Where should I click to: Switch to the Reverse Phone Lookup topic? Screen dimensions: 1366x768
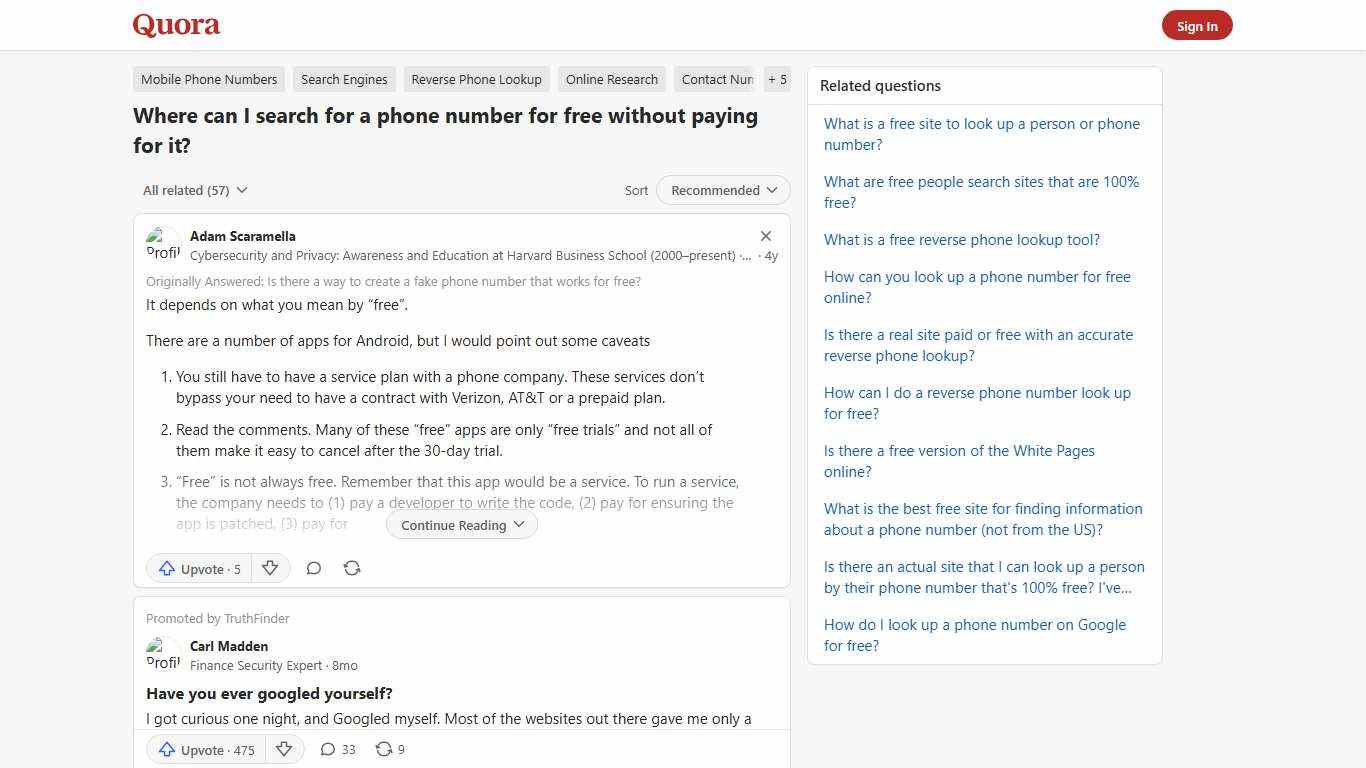pos(476,79)
